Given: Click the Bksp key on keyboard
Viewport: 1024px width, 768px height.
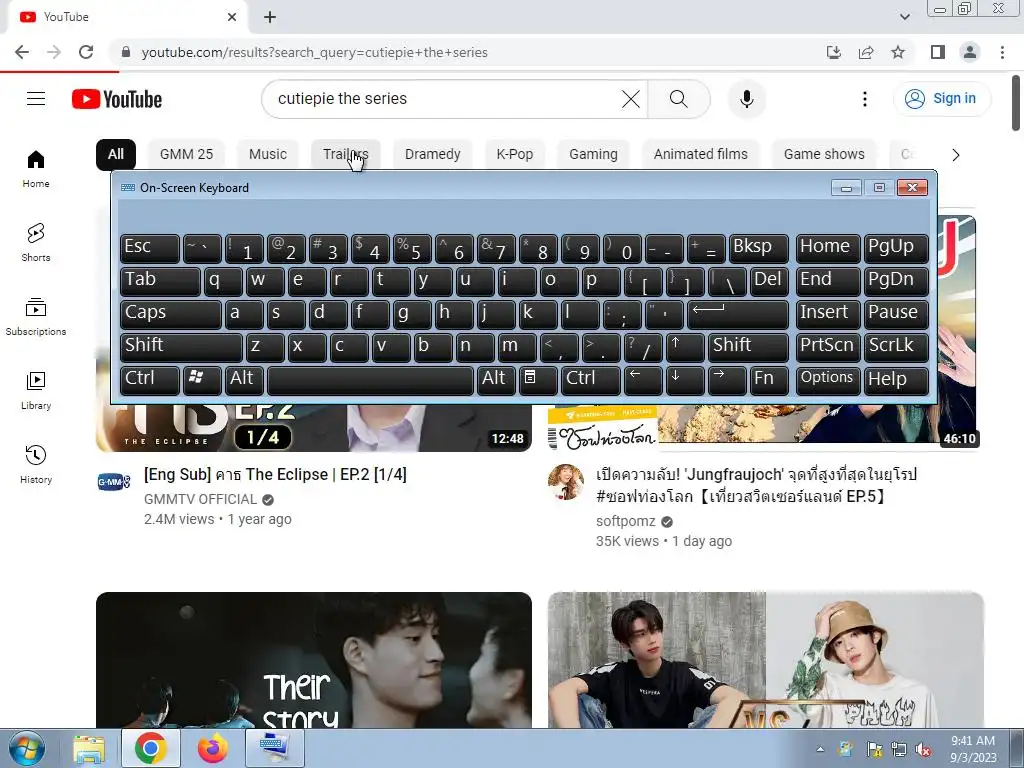Looking at the screenshot, I should click(758, 248).
